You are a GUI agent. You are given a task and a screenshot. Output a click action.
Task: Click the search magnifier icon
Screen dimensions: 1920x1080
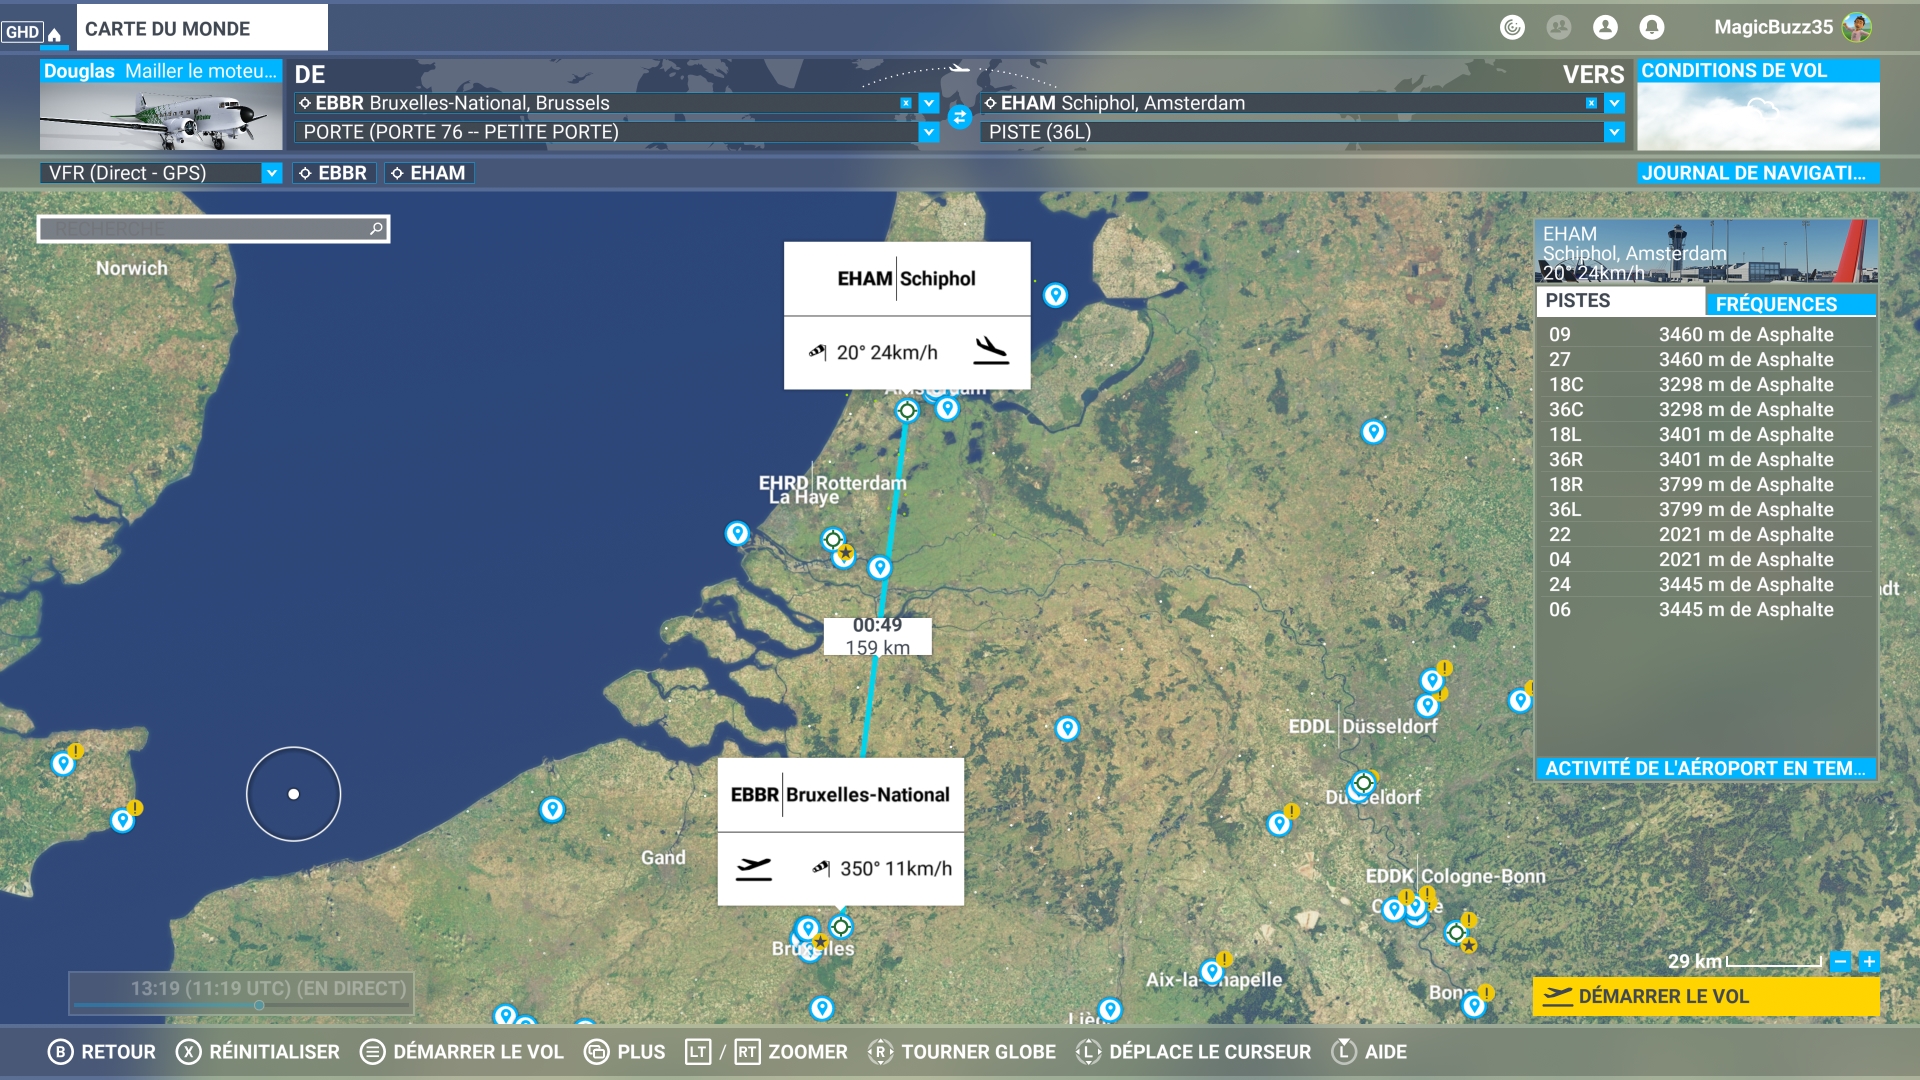[376, 229]
